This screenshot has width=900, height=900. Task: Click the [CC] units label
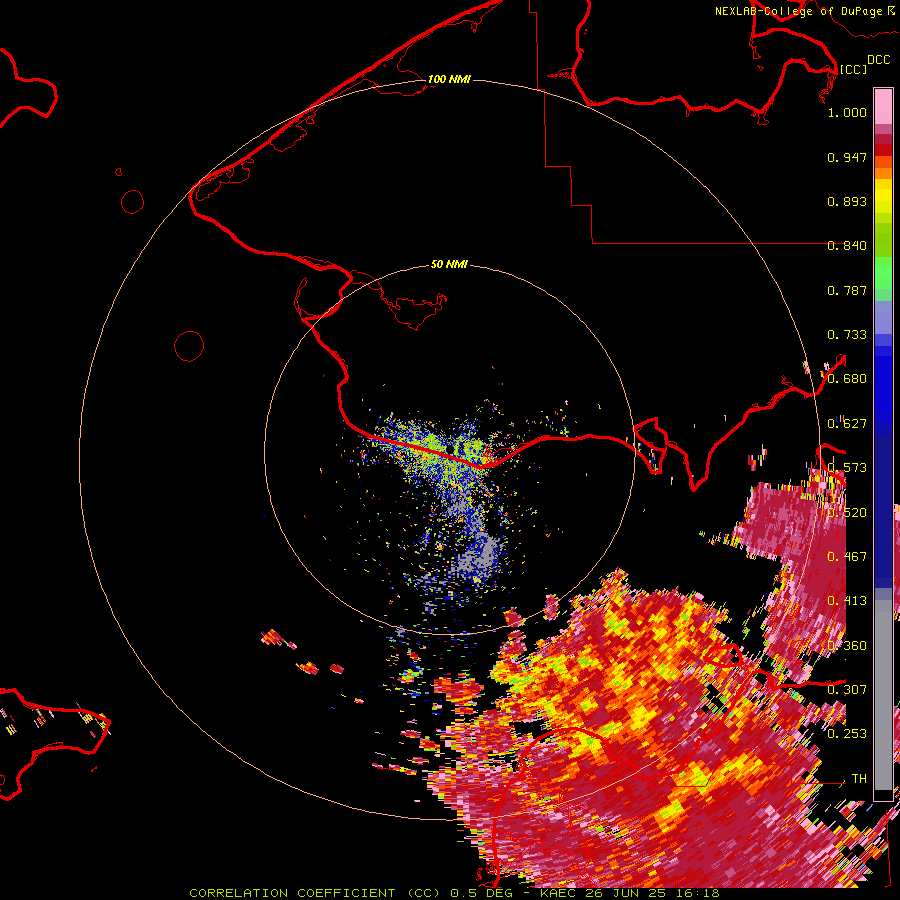coord(853,69)
